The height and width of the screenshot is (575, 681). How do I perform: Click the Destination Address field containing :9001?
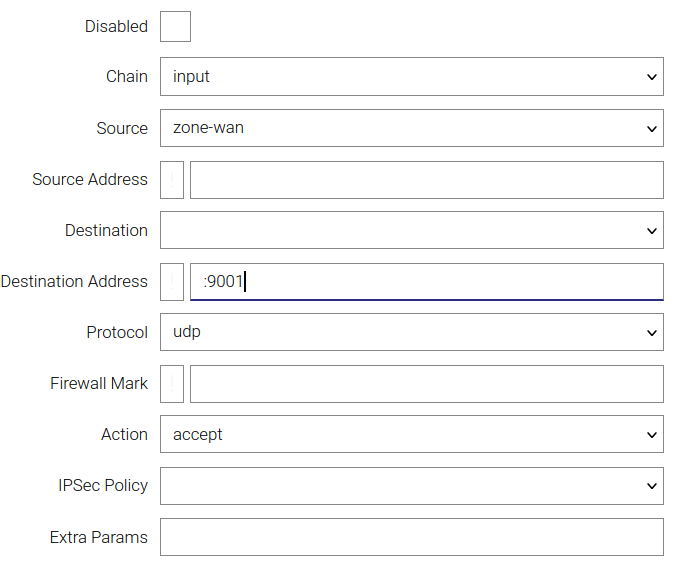[426, 282]
